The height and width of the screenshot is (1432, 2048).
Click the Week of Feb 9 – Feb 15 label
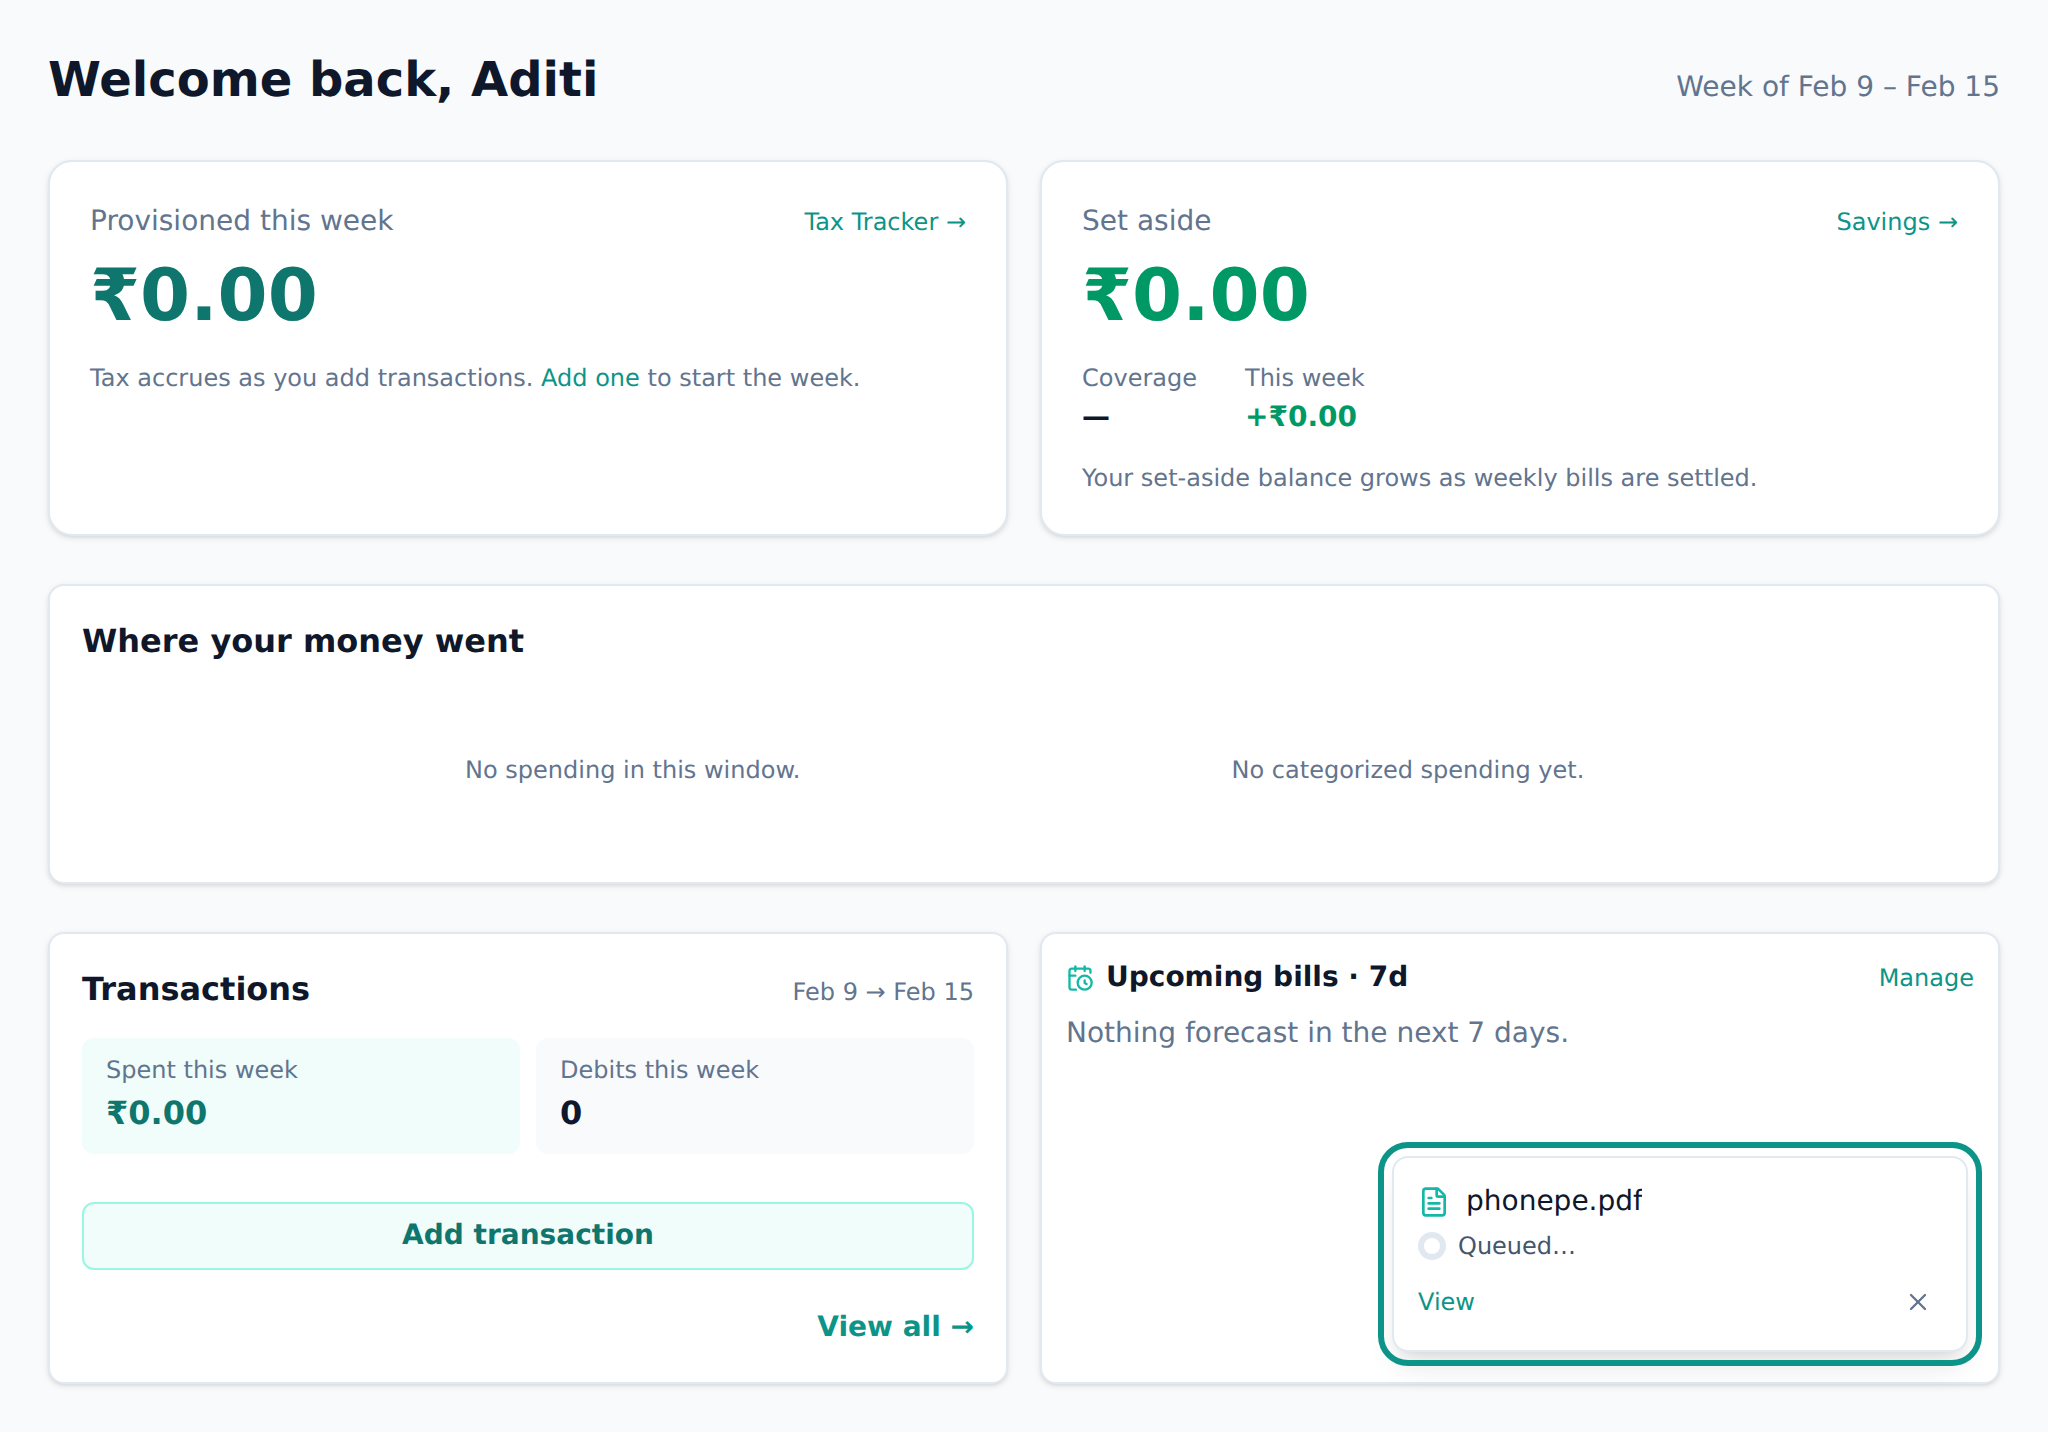tap(1837, 87)
